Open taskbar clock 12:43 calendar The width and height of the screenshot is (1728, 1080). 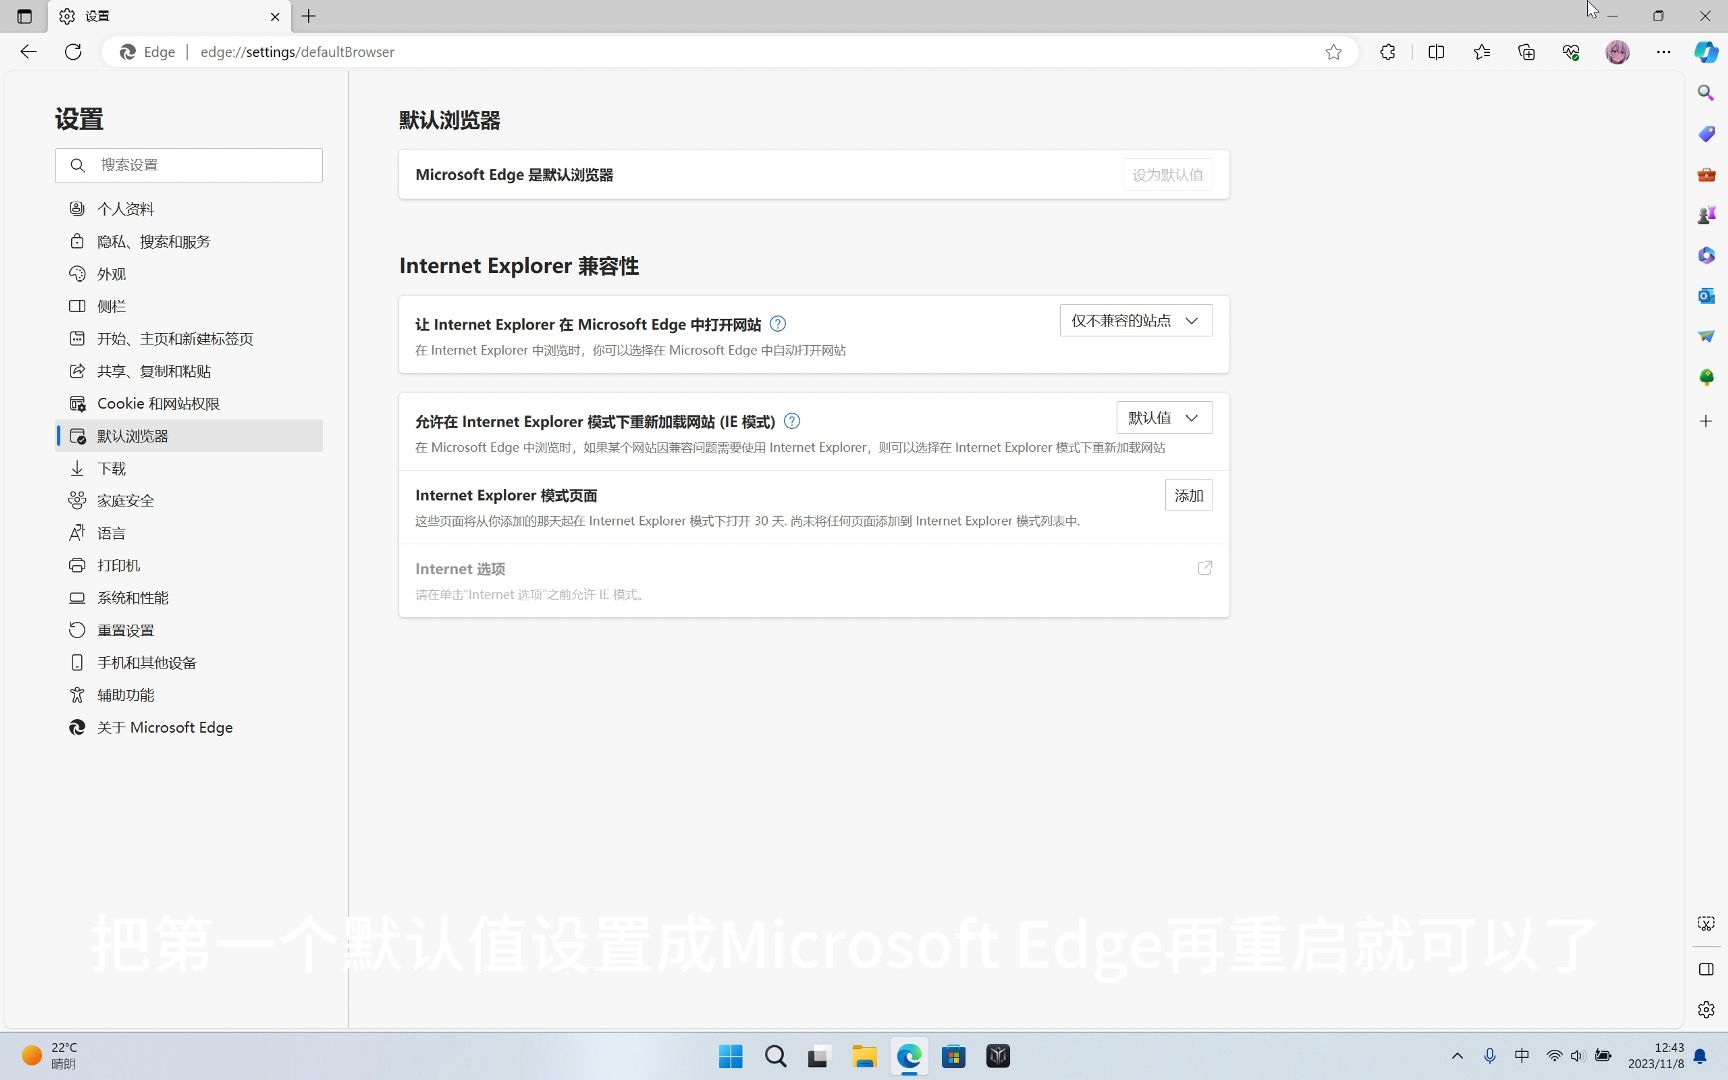[1656, 1056]
